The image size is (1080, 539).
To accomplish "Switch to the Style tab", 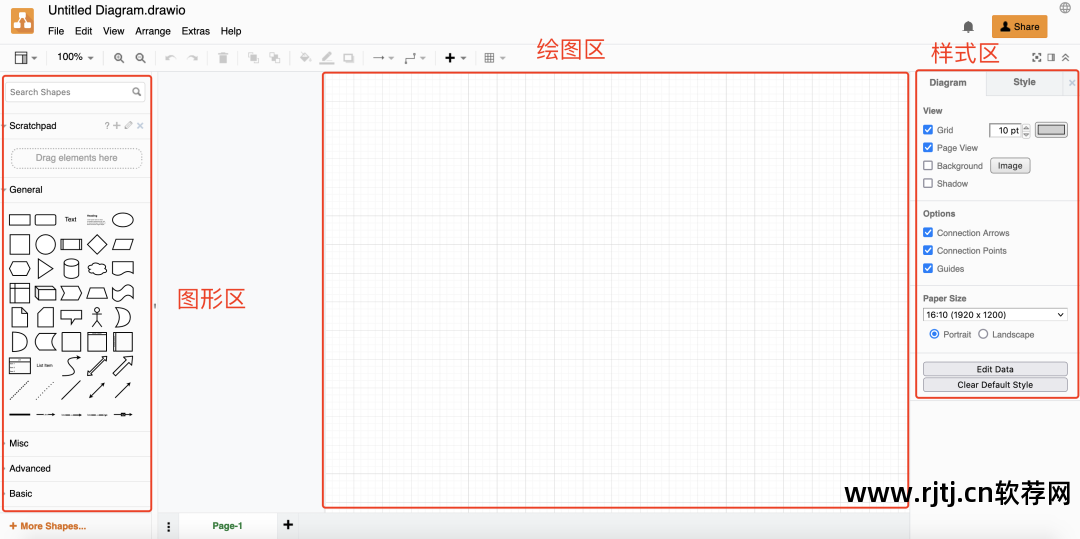I will coord(1024,82).
